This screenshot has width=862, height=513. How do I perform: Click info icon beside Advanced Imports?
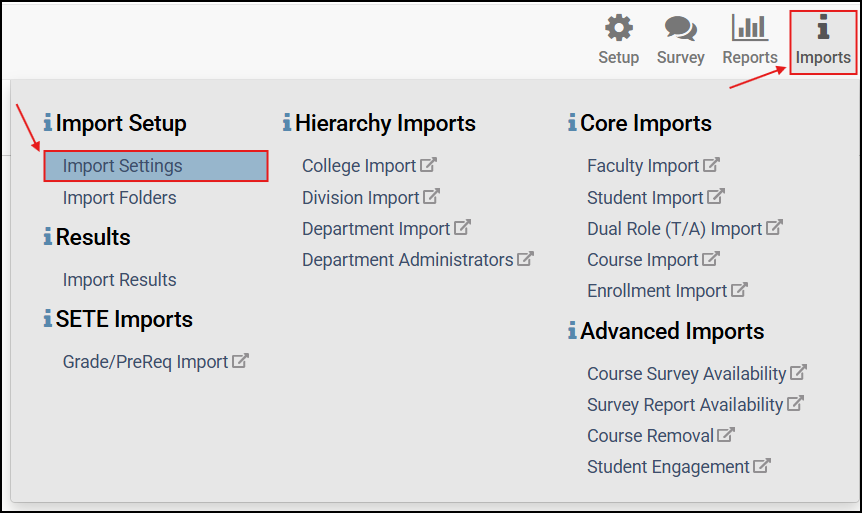tap(572, 331)
